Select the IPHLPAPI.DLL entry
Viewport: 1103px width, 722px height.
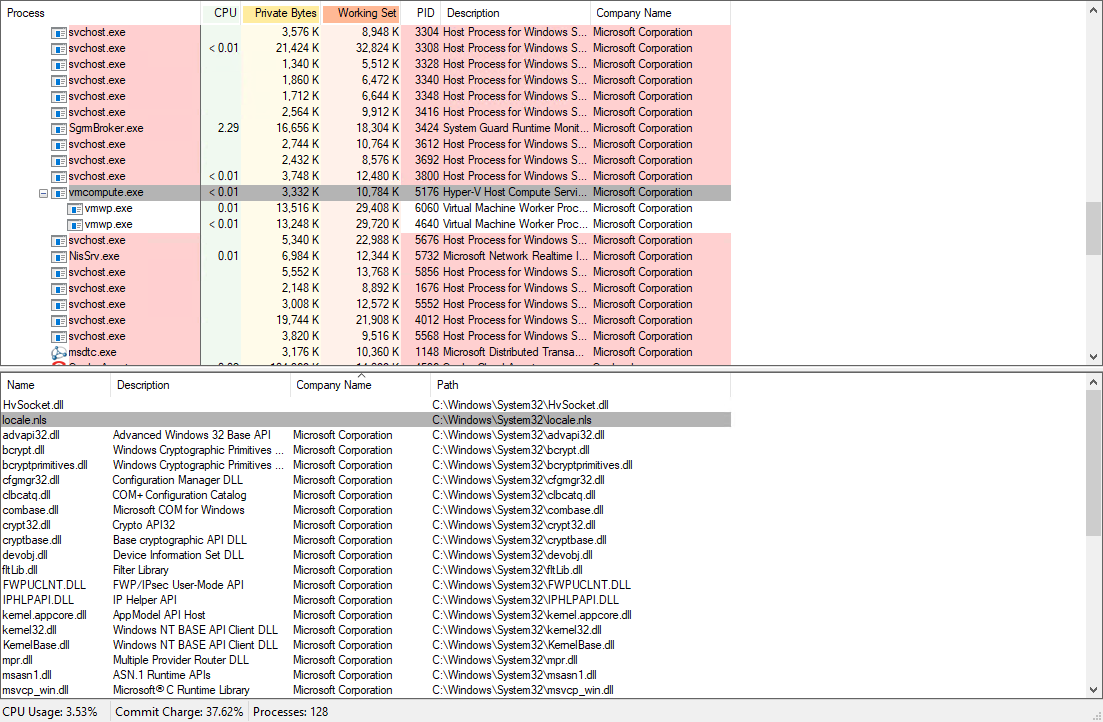point(366,600)
